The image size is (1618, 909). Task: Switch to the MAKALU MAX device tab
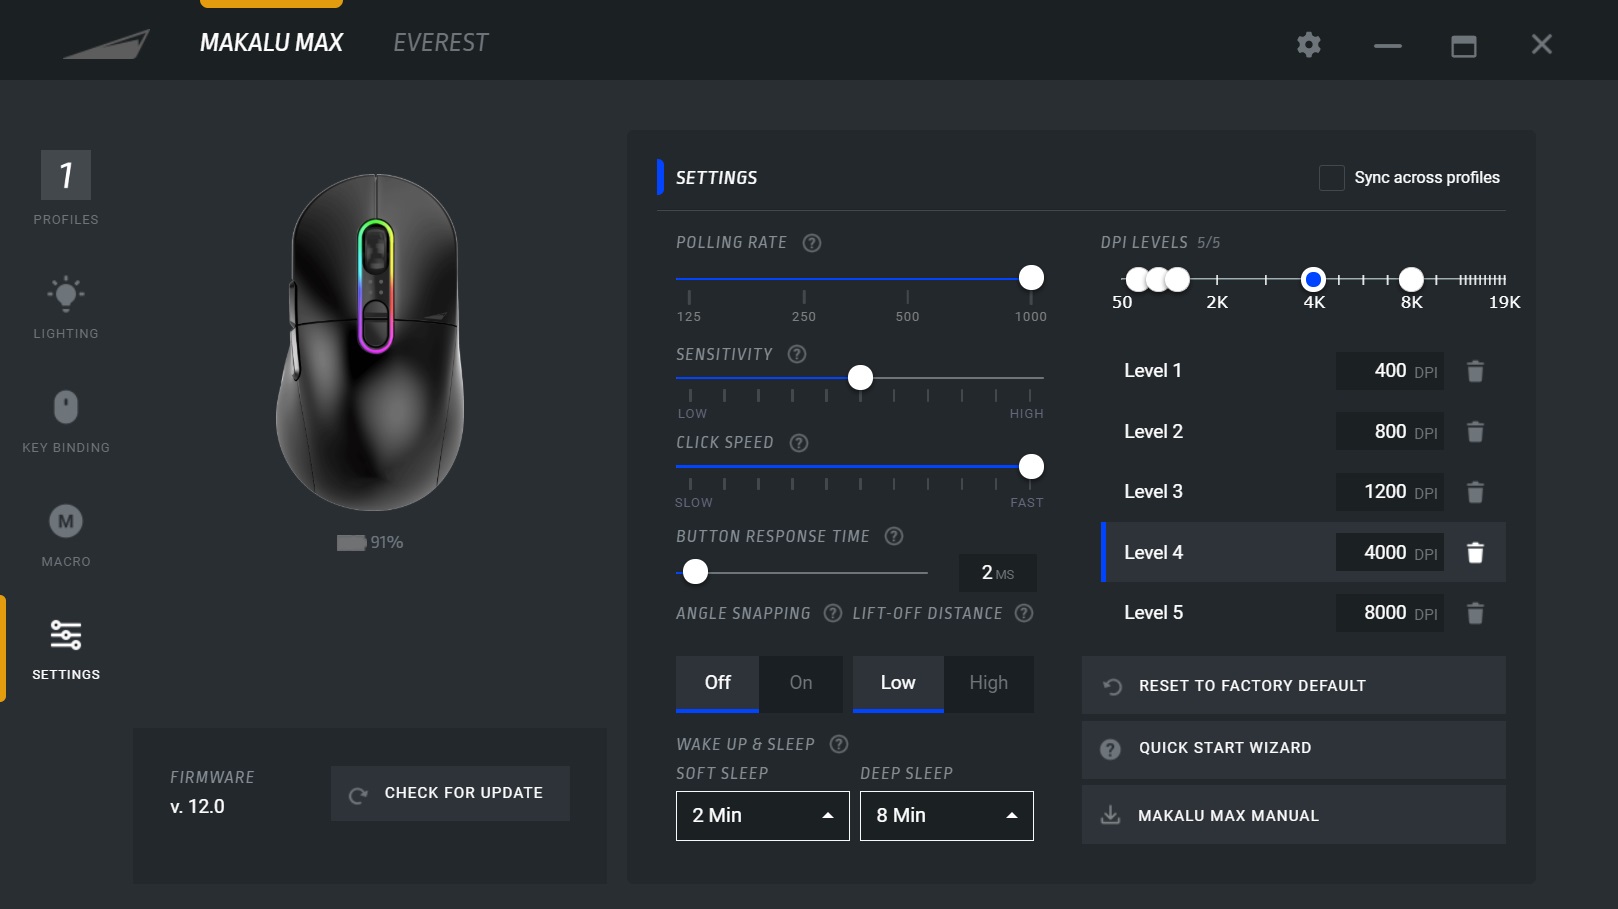tap(271, 43)
